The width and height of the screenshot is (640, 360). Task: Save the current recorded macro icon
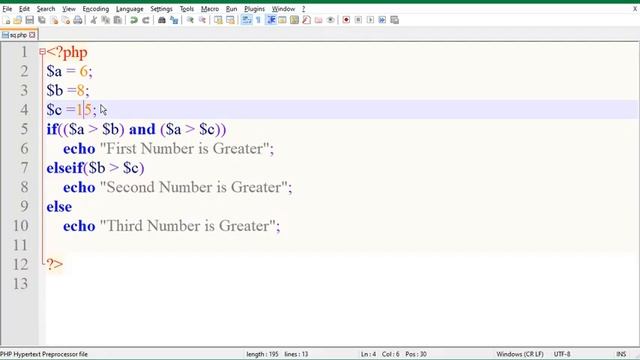[394, 20]
